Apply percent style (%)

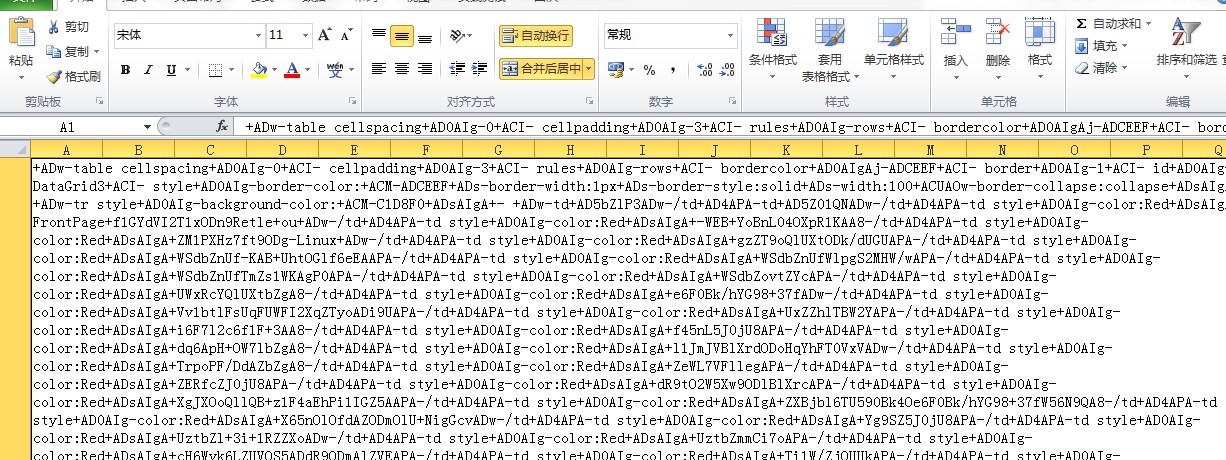[x=649, y=69]
